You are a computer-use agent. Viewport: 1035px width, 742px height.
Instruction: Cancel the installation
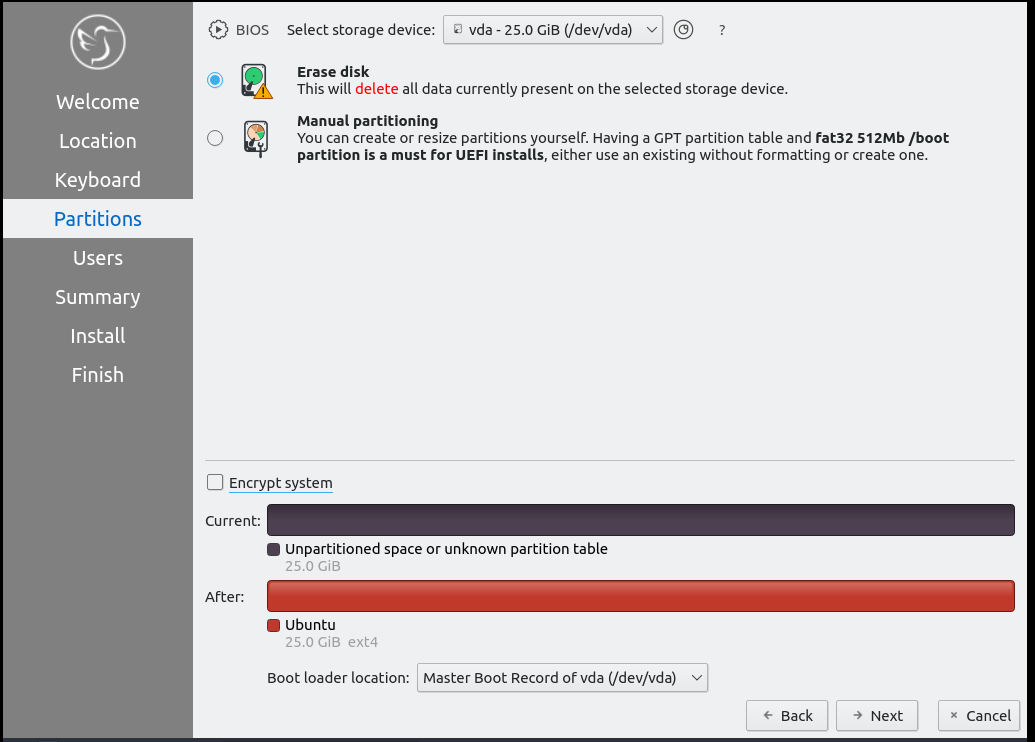point(979,715)
